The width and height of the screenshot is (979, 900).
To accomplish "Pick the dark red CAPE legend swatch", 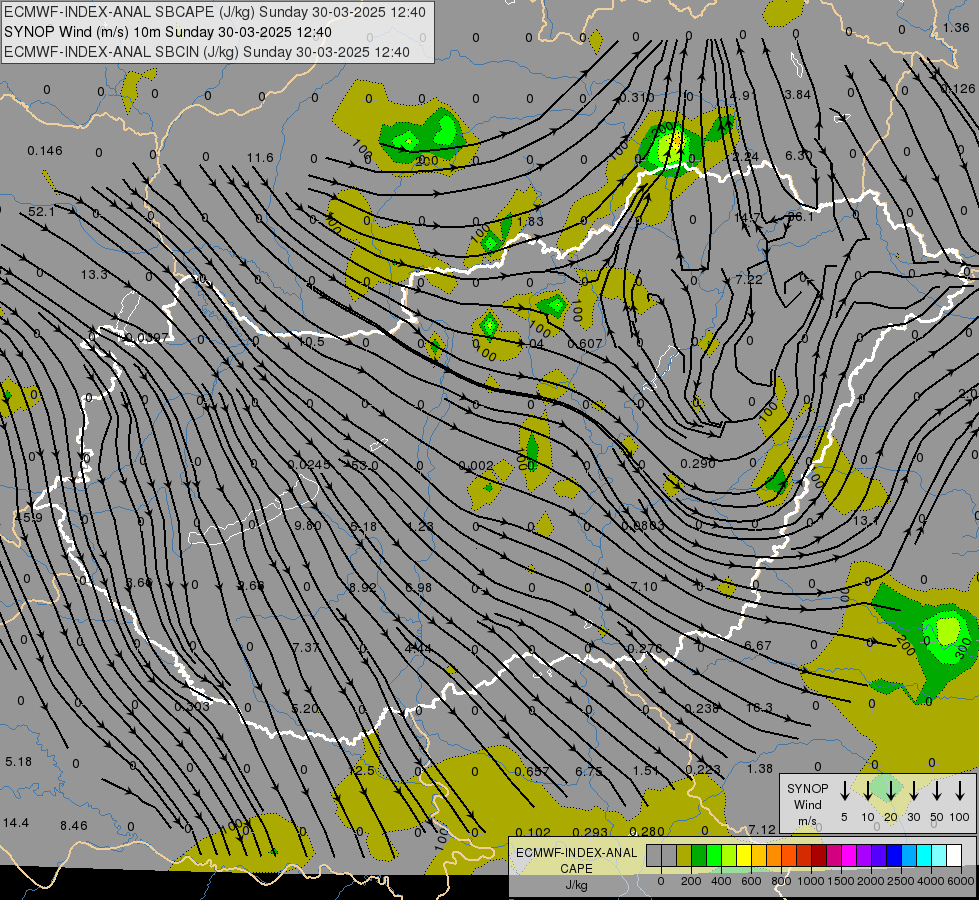I will coord(819,856).
